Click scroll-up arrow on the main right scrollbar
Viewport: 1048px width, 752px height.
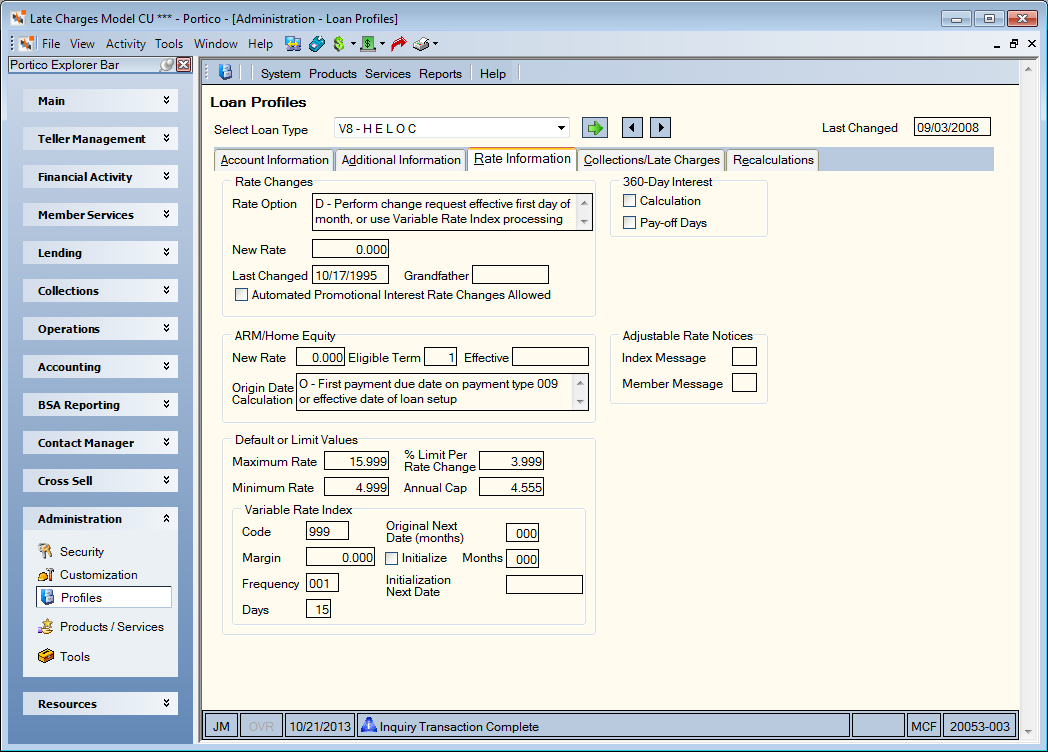pyautogui.click(x=1028, y=69)
